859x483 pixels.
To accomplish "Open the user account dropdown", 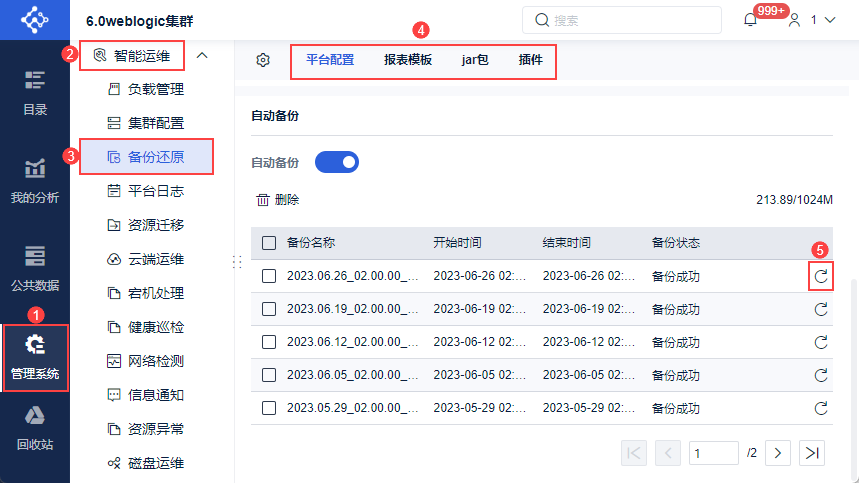I will (x=811, y=20).
